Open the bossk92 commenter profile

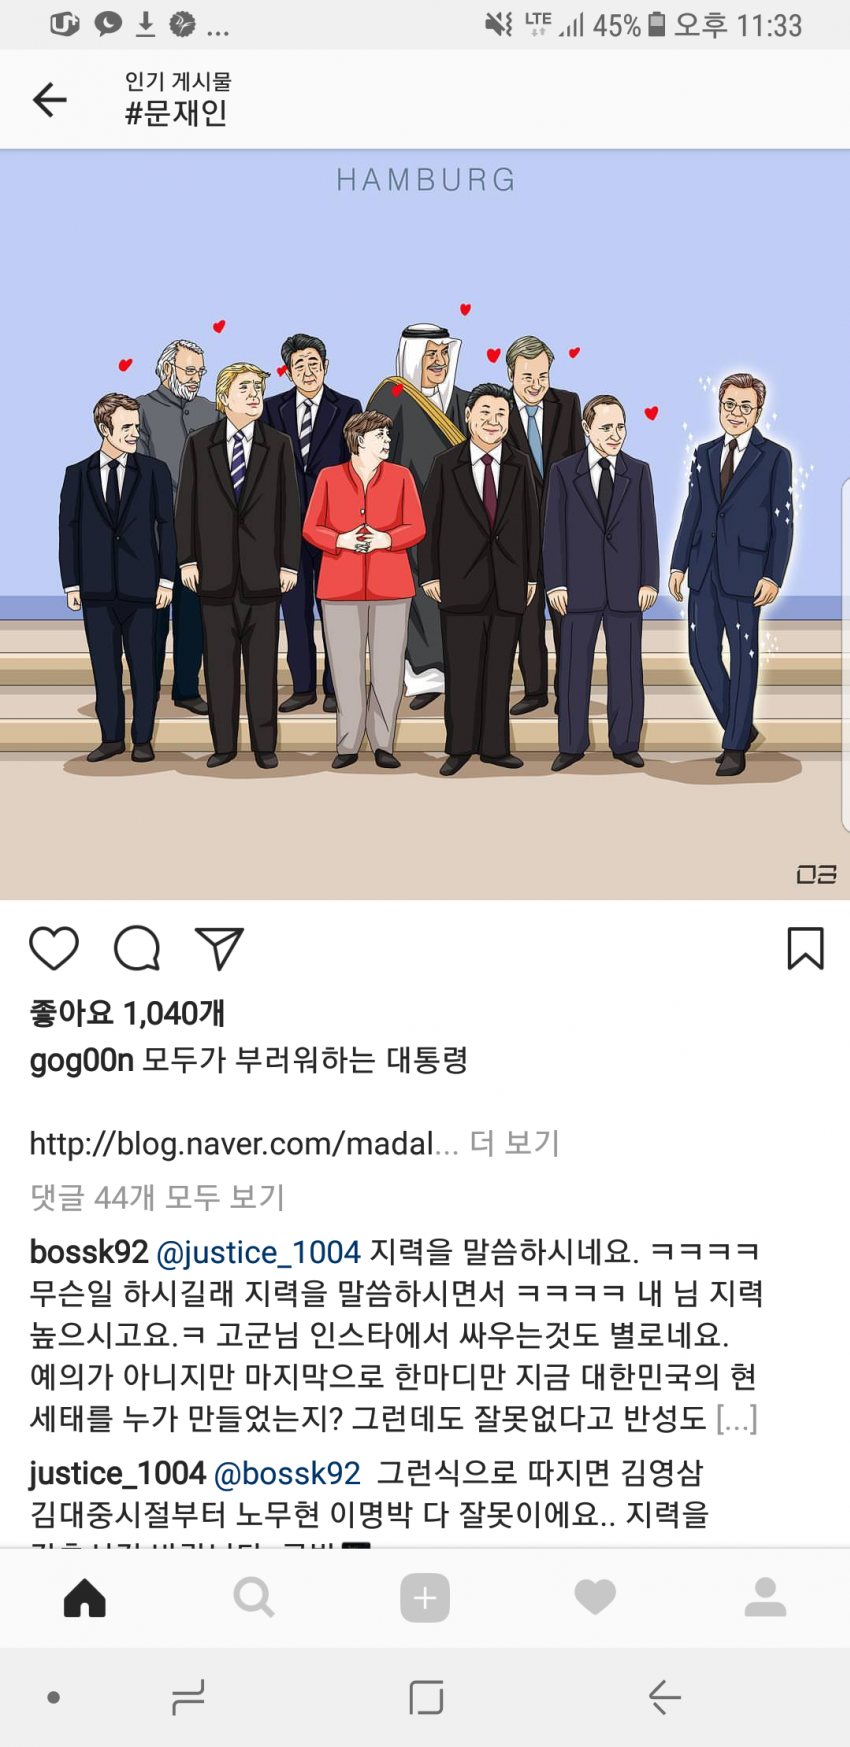(89, 1252)
